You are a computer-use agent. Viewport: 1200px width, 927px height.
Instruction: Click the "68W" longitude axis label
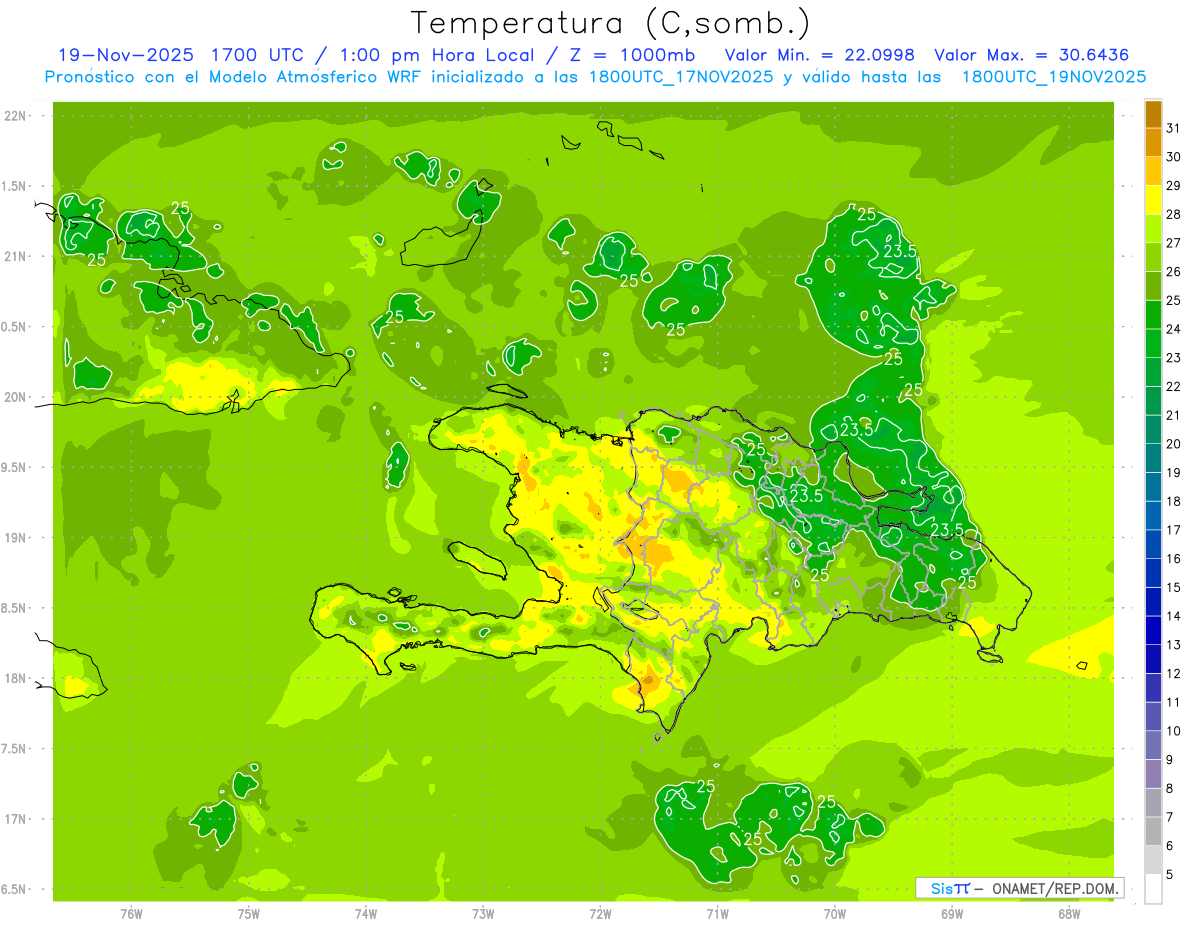click(1069, 914)
